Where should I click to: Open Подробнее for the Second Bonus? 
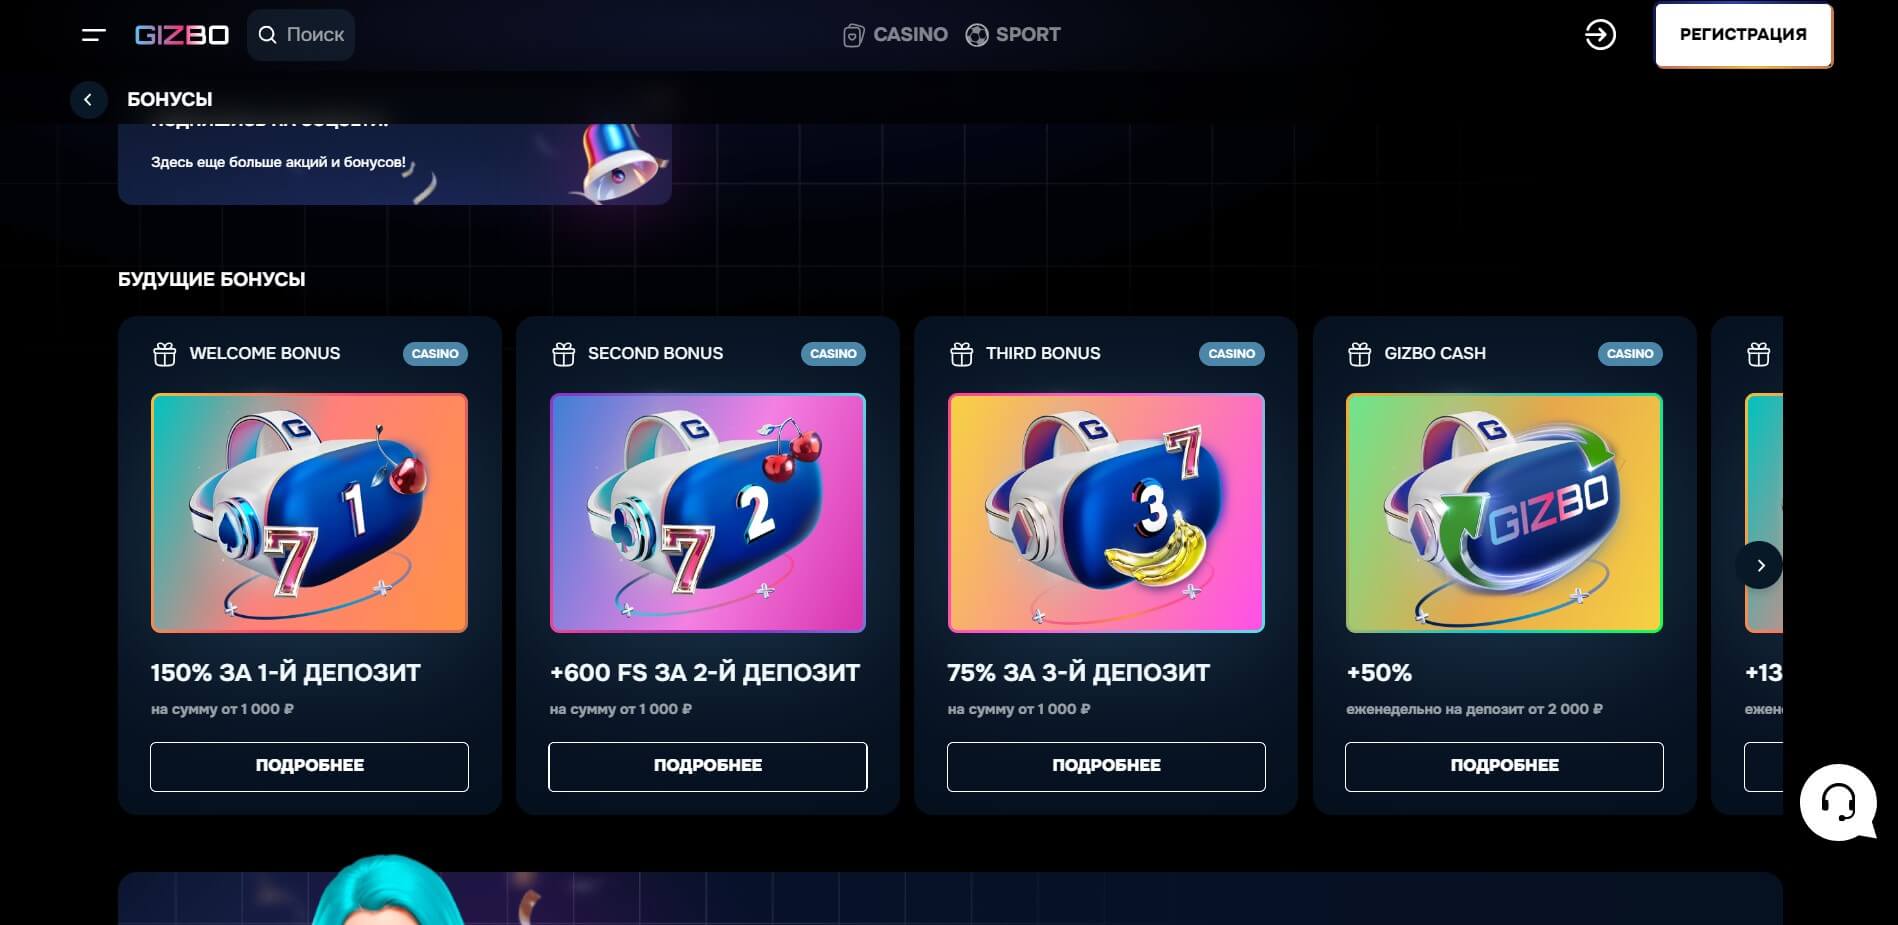pyautogui.click(x=708, y=766)
